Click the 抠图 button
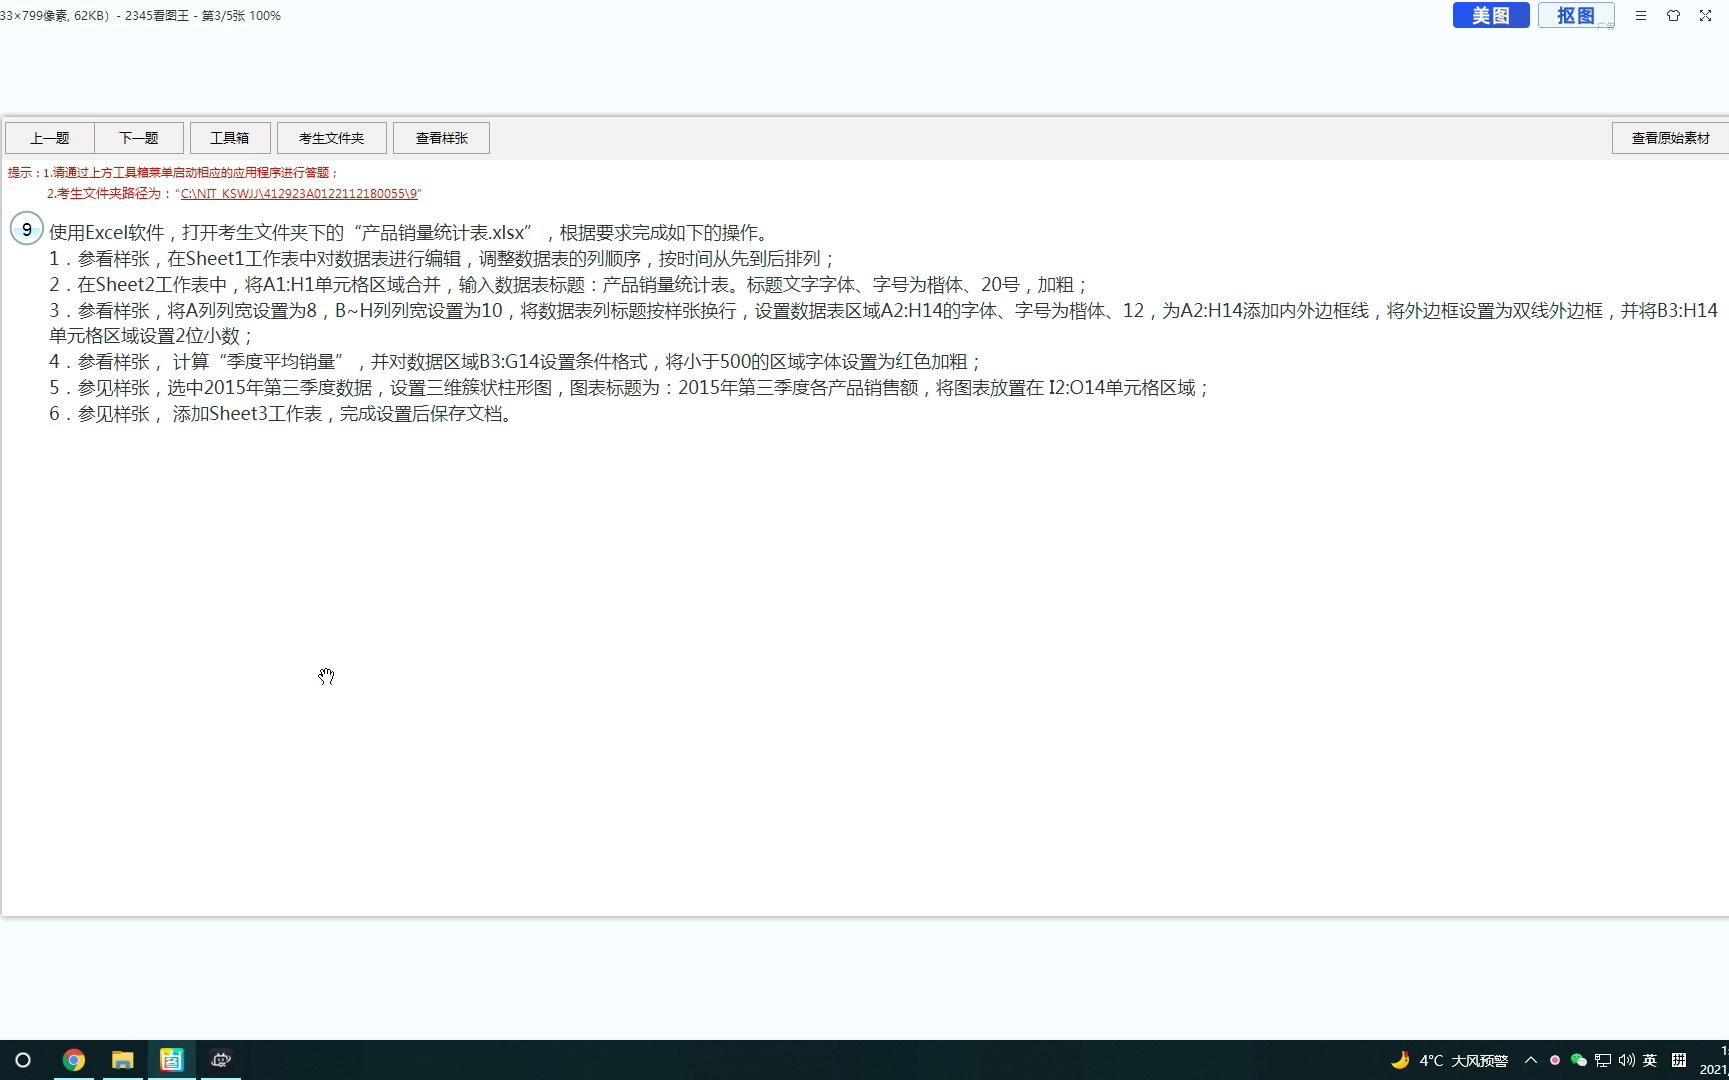 pyautogui.click(x=1576, y=15)
